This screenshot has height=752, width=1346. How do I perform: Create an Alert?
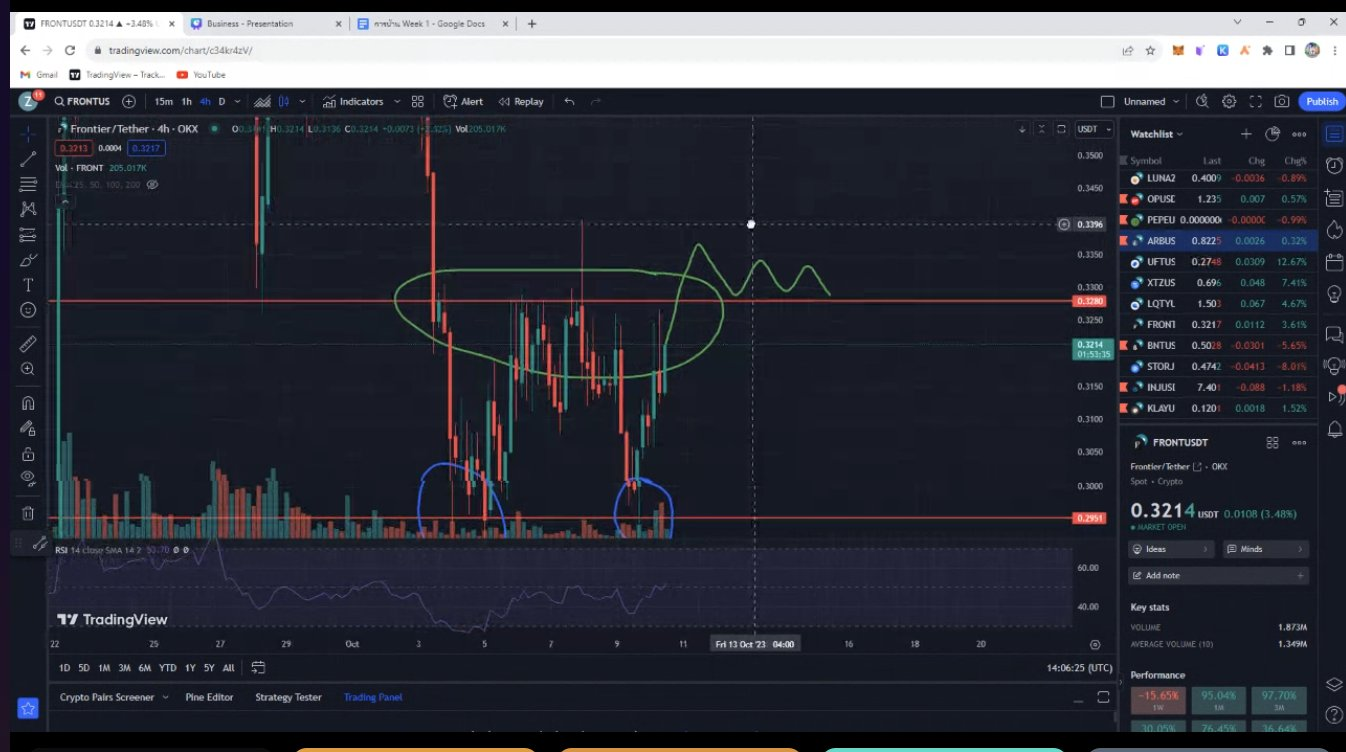pos(464,101)
